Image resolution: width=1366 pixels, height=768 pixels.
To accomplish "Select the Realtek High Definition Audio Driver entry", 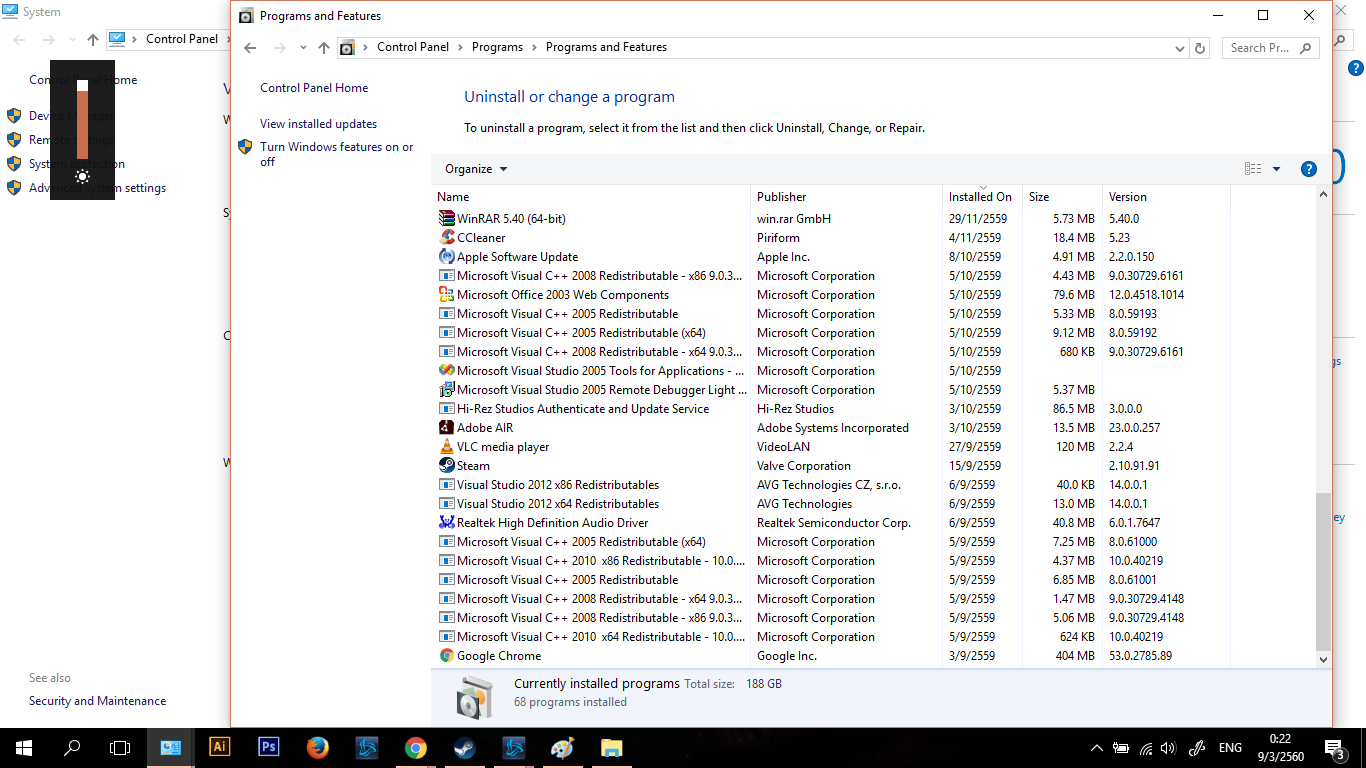I will click(552, 523).
